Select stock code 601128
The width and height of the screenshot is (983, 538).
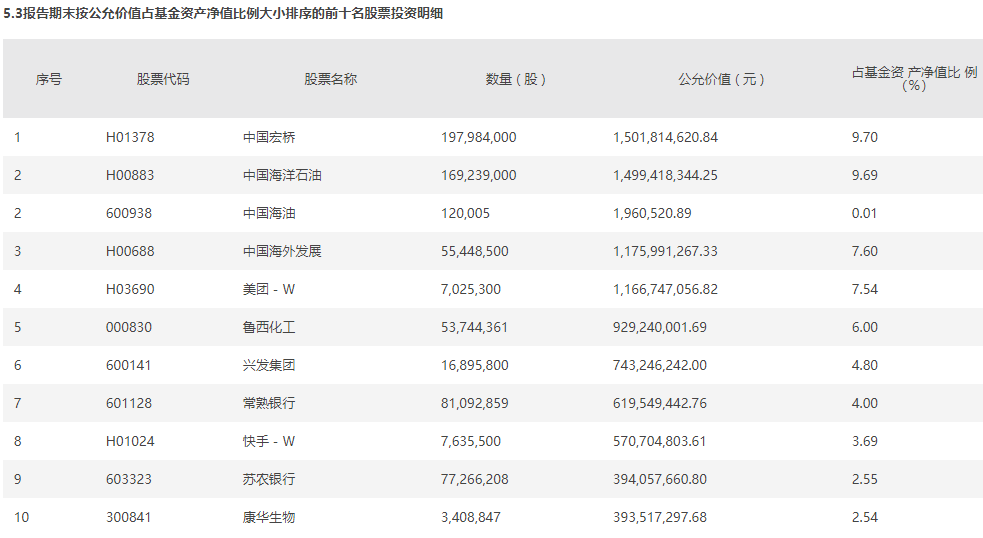(129, 404)
